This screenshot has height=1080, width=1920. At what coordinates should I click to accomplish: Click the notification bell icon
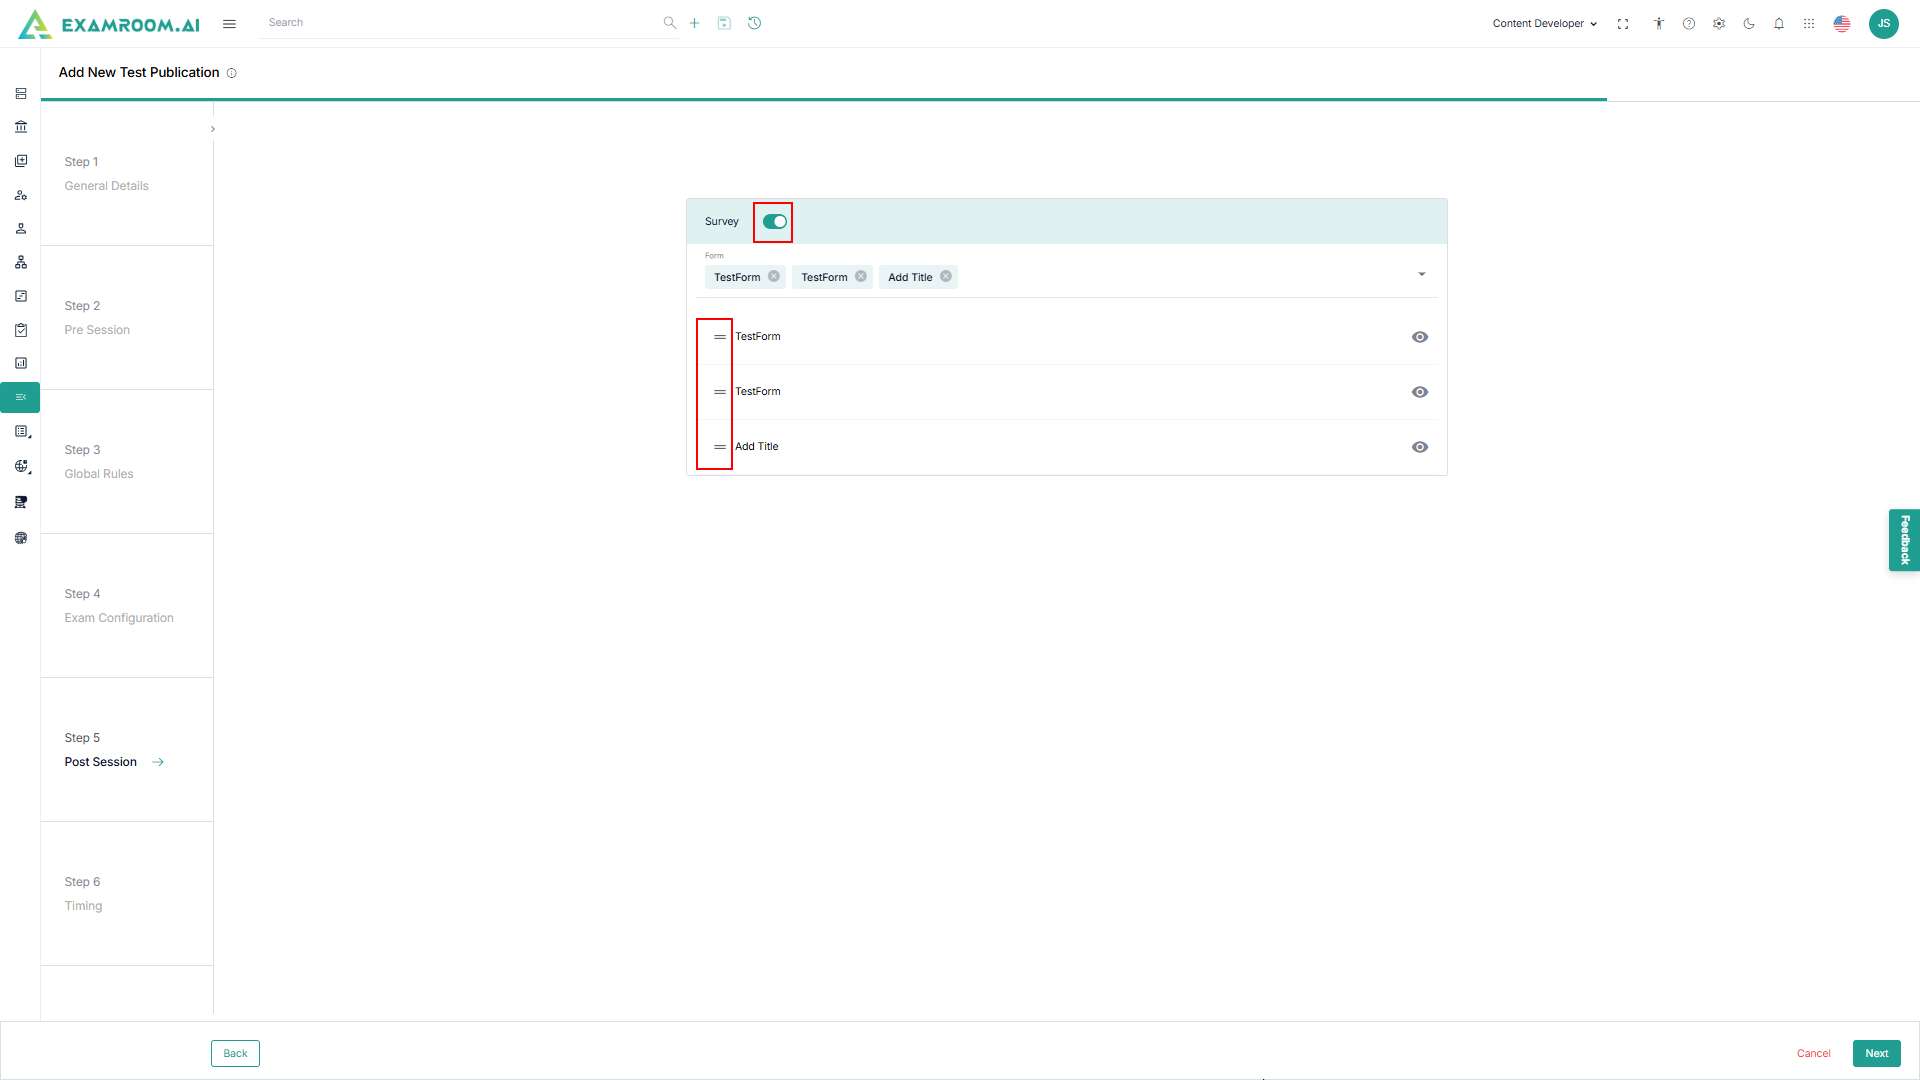[x=1779, y=24]
